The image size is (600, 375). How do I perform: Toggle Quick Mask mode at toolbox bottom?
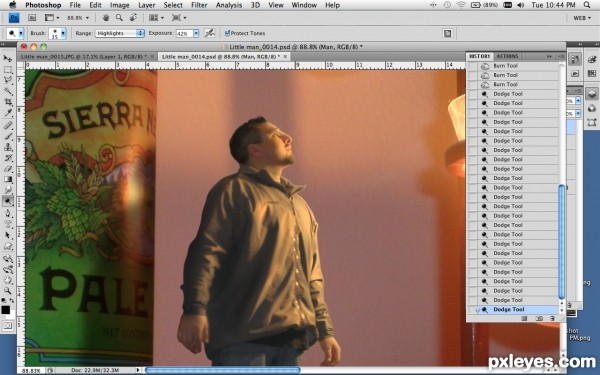pos(8,326)
